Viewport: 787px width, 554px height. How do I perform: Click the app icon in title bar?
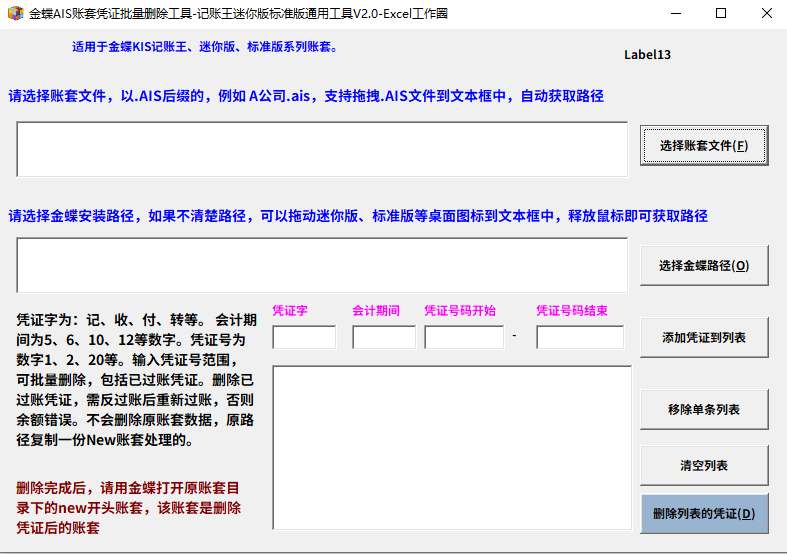click(16, 13)
